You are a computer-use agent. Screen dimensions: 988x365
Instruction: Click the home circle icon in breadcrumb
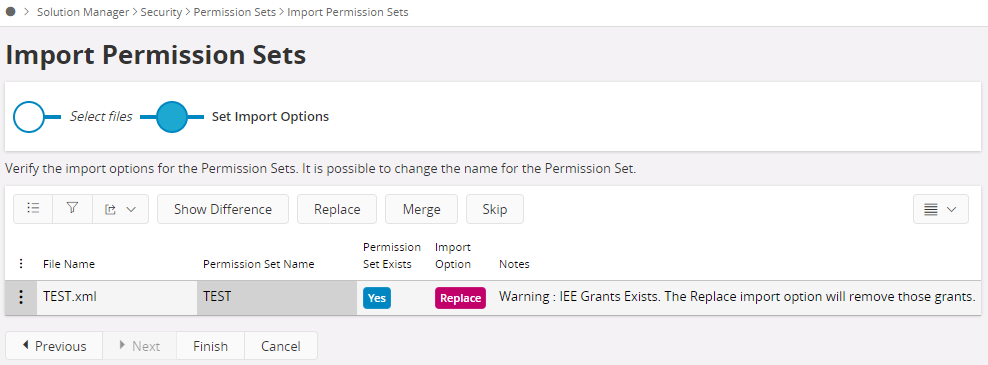point(10,12)
